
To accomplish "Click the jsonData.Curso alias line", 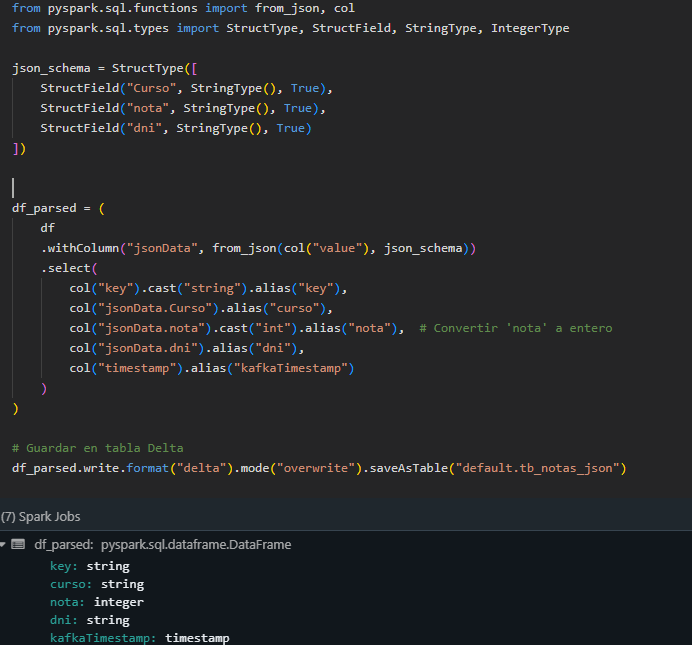I will pyautogui.click(x=201, y=308).
